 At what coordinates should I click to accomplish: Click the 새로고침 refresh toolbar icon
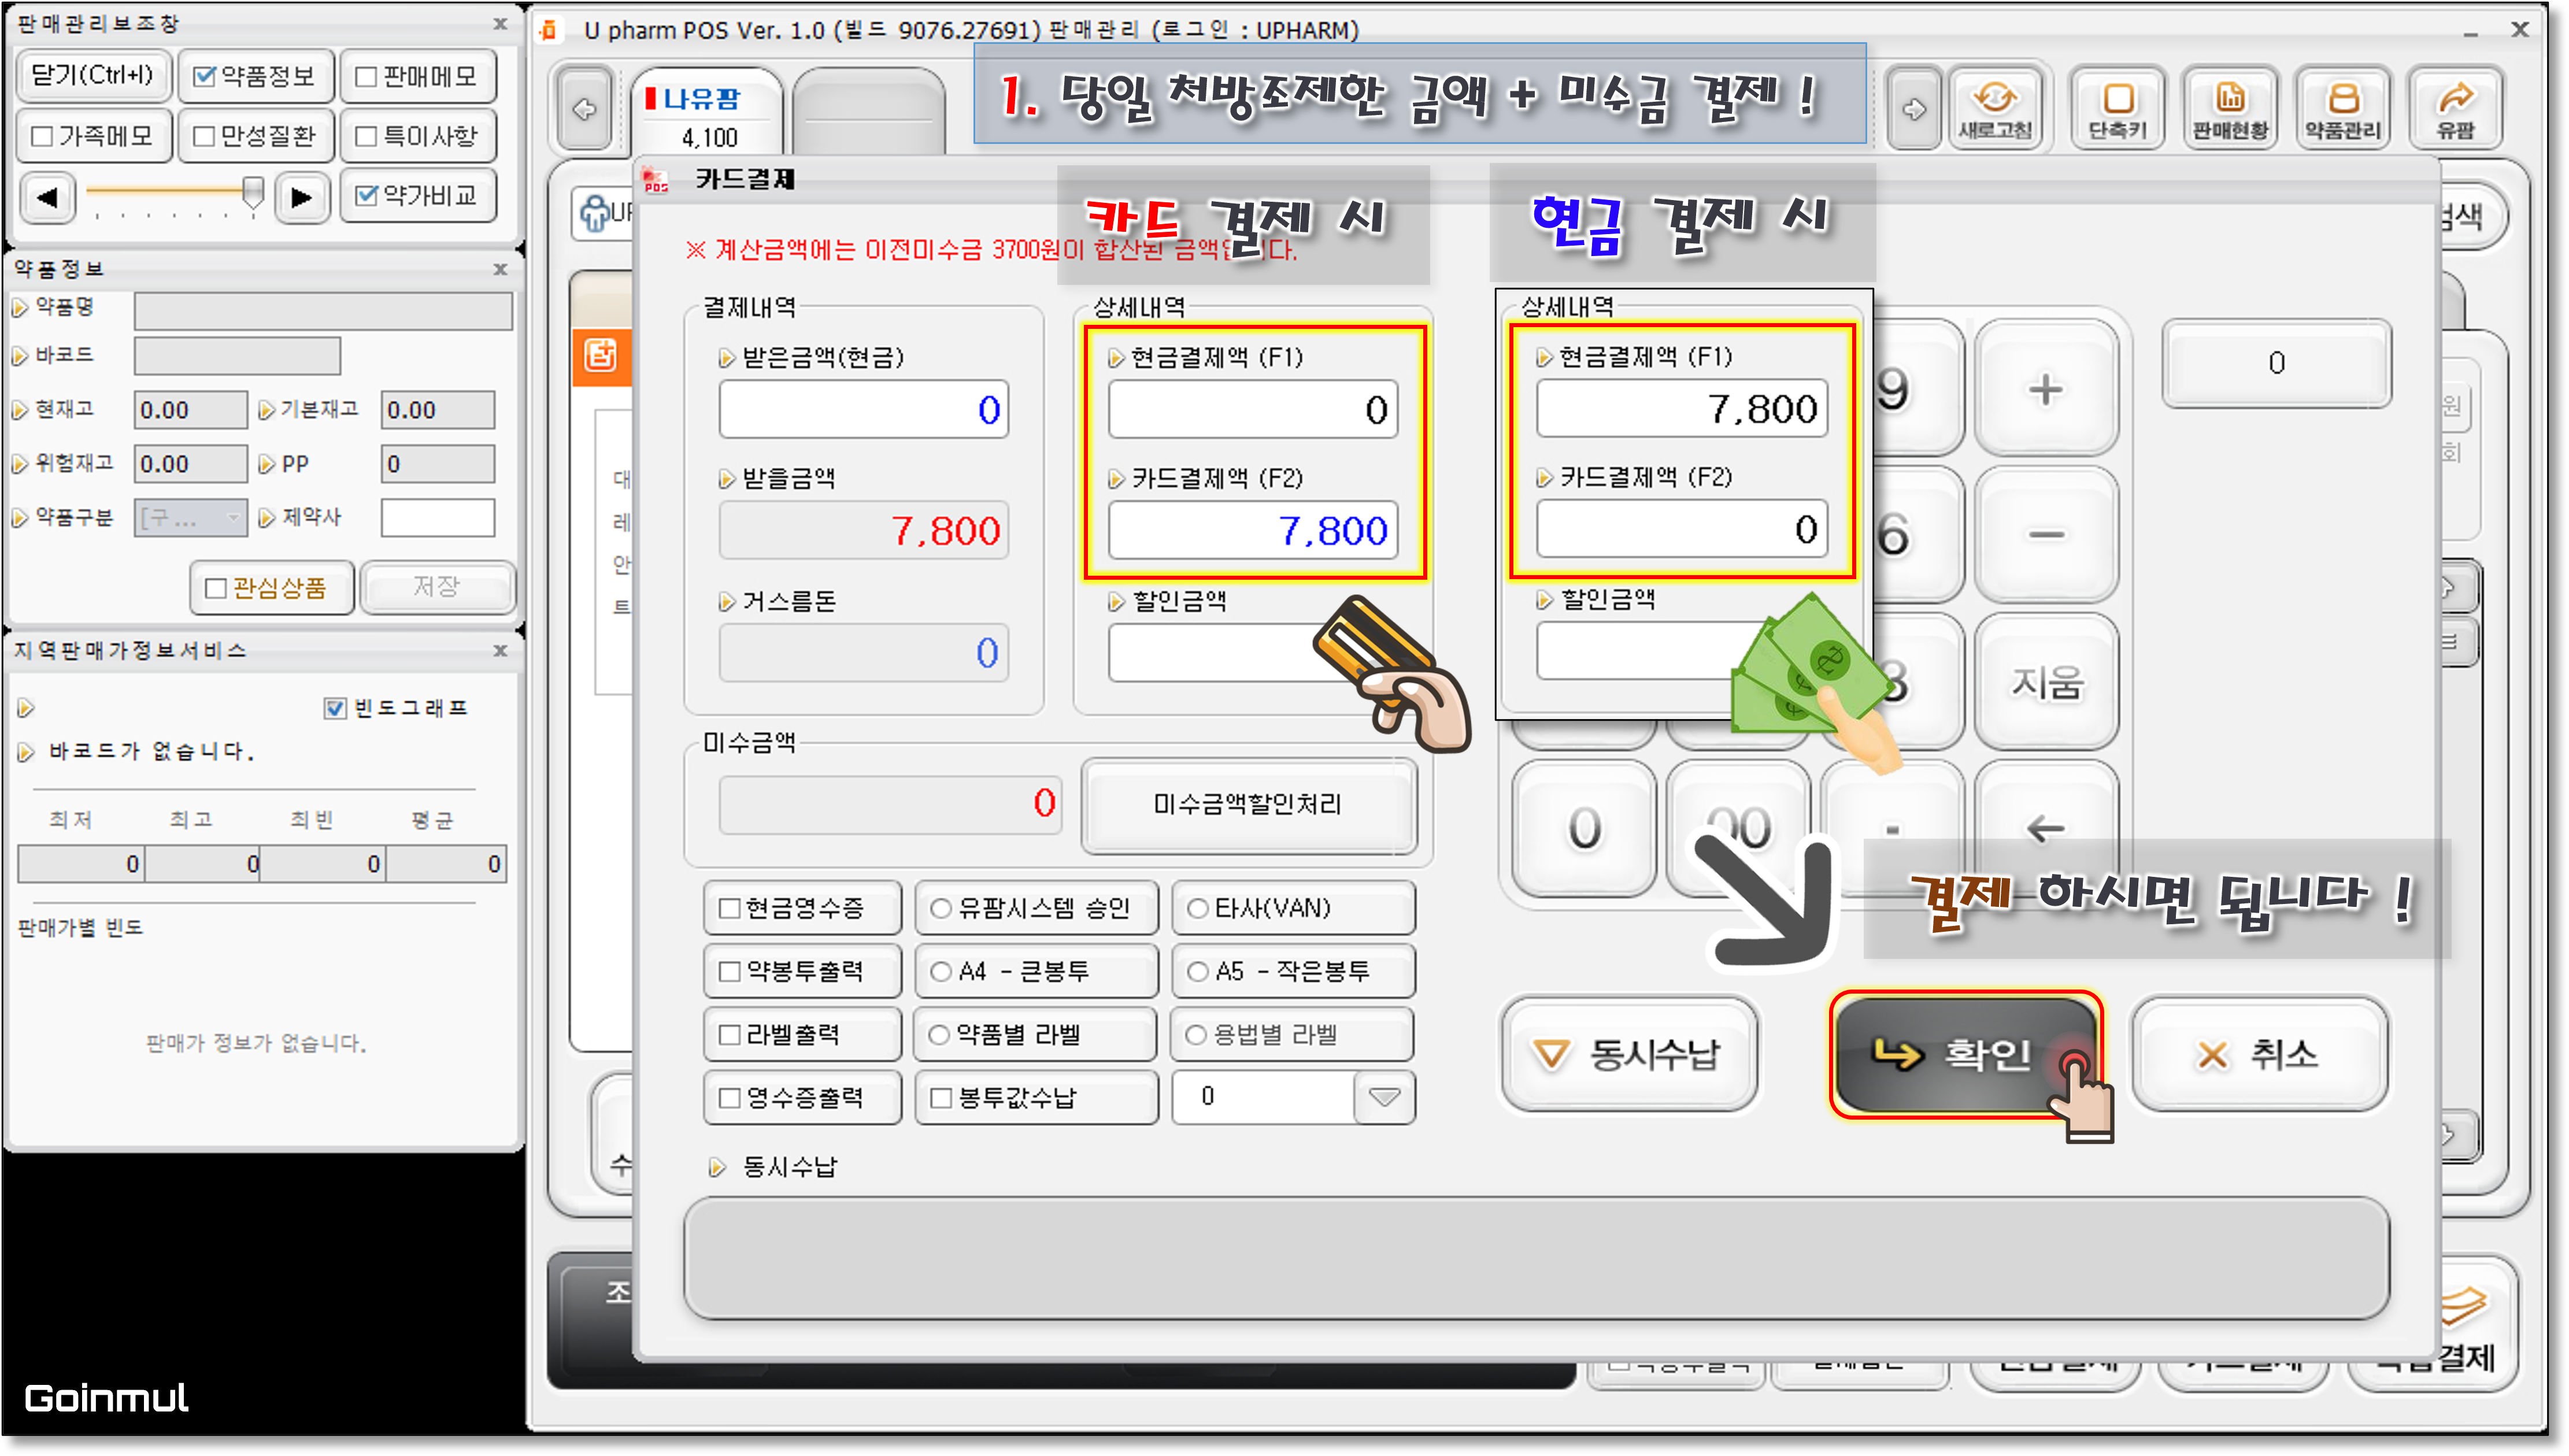(1997, 110)
